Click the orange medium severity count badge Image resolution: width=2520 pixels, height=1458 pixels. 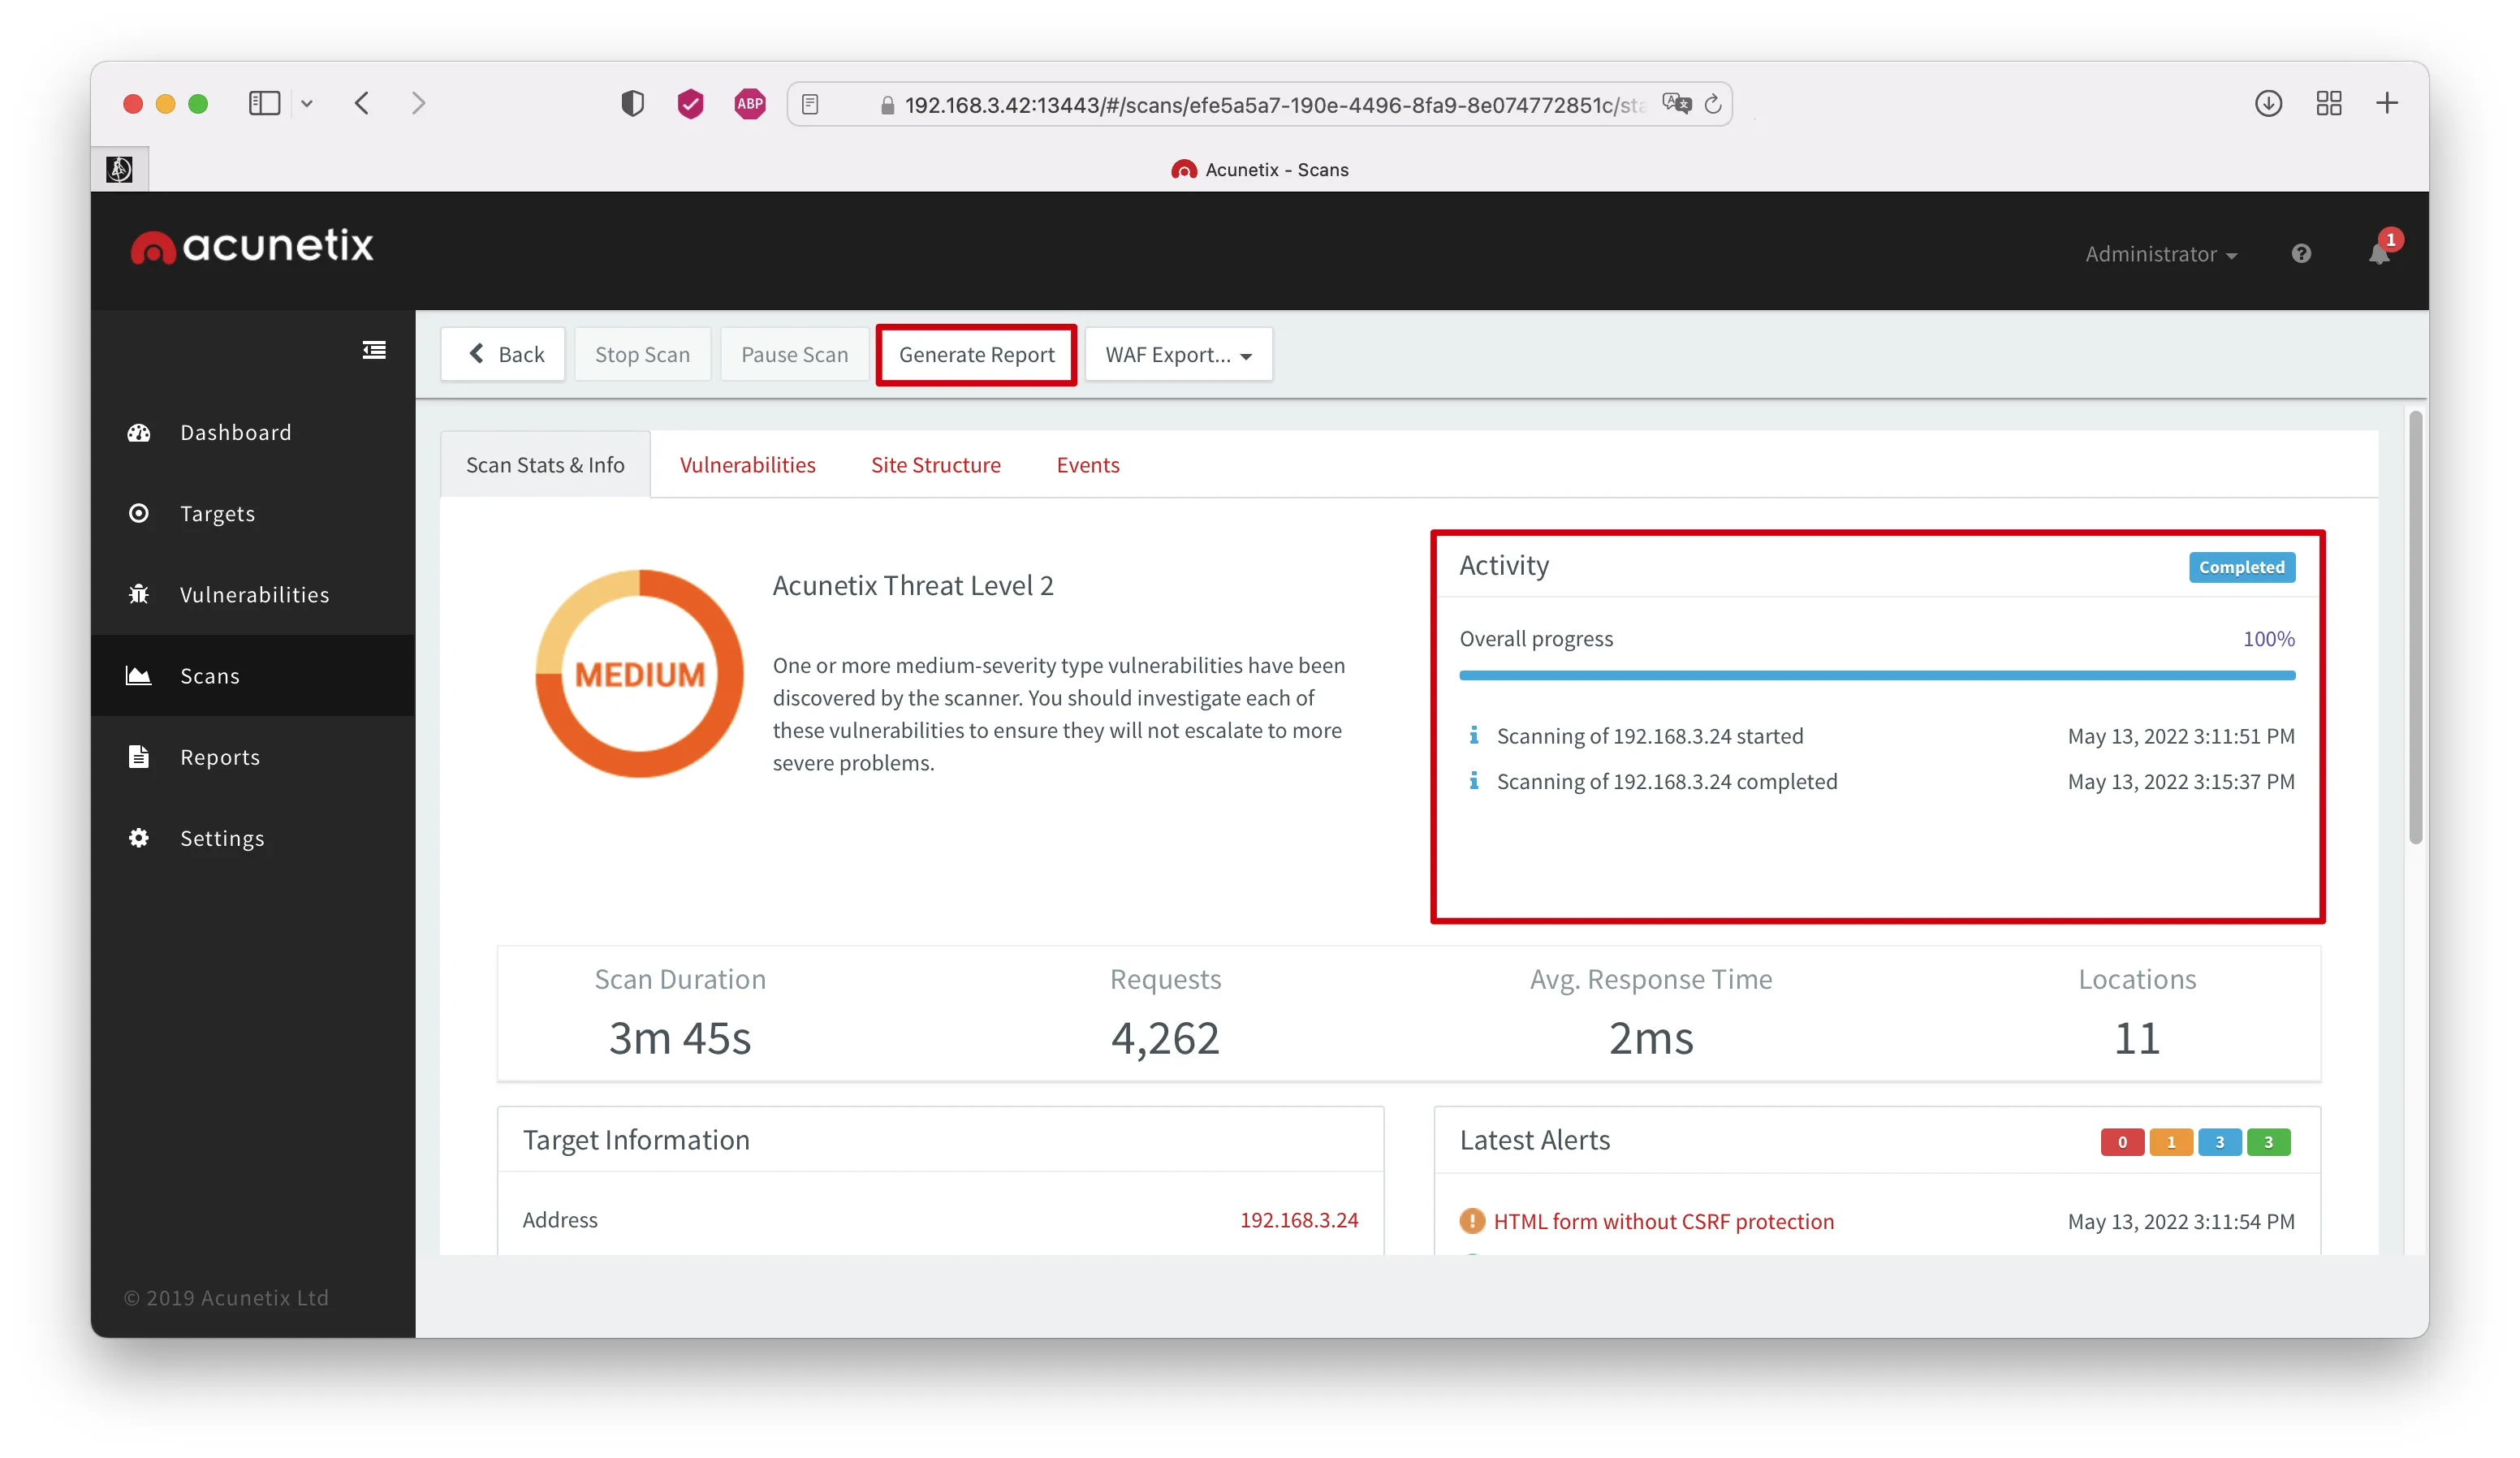[x=2171, y=1142]
